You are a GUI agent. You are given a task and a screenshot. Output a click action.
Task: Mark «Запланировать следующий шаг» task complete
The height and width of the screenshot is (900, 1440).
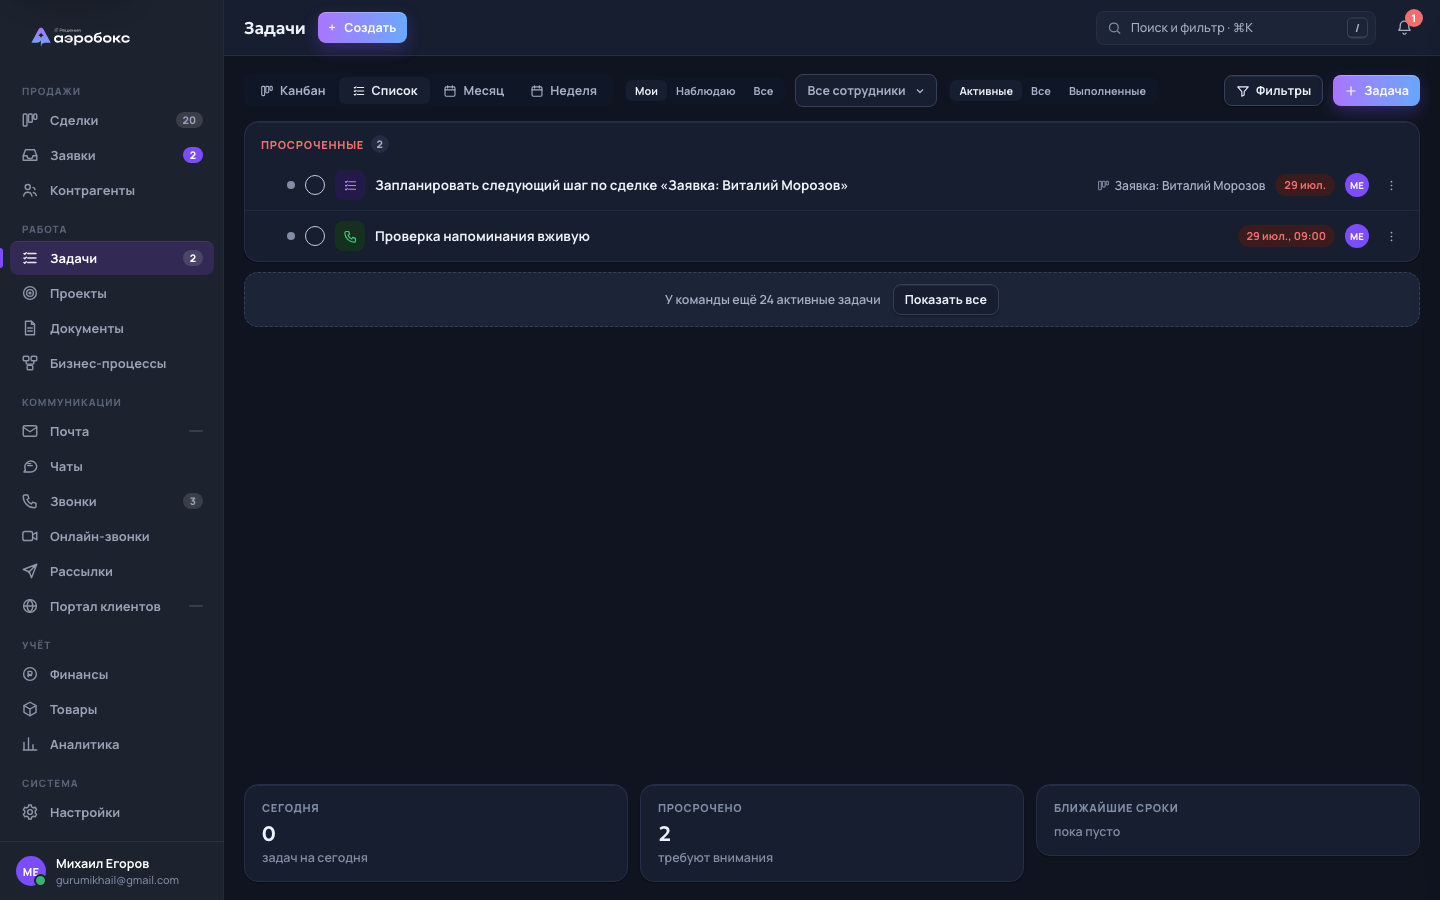315,185
